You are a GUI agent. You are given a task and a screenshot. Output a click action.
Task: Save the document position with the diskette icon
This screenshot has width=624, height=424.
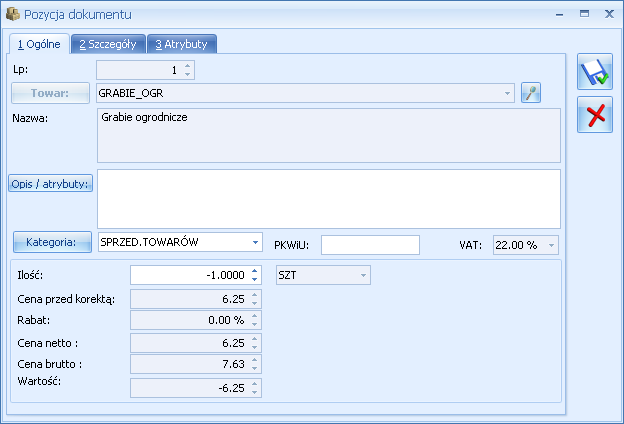(x=595, y=72)
